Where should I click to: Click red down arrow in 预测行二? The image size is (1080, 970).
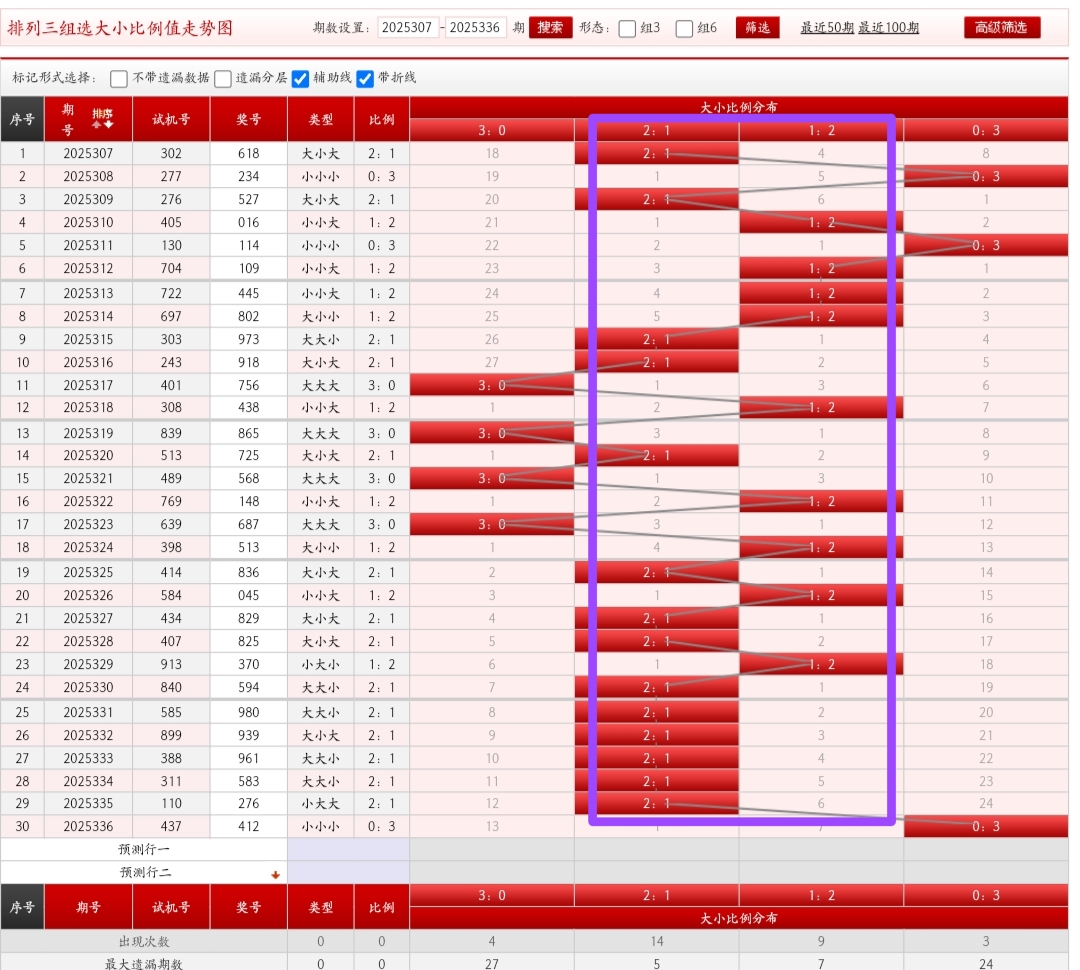click(275, 874)
